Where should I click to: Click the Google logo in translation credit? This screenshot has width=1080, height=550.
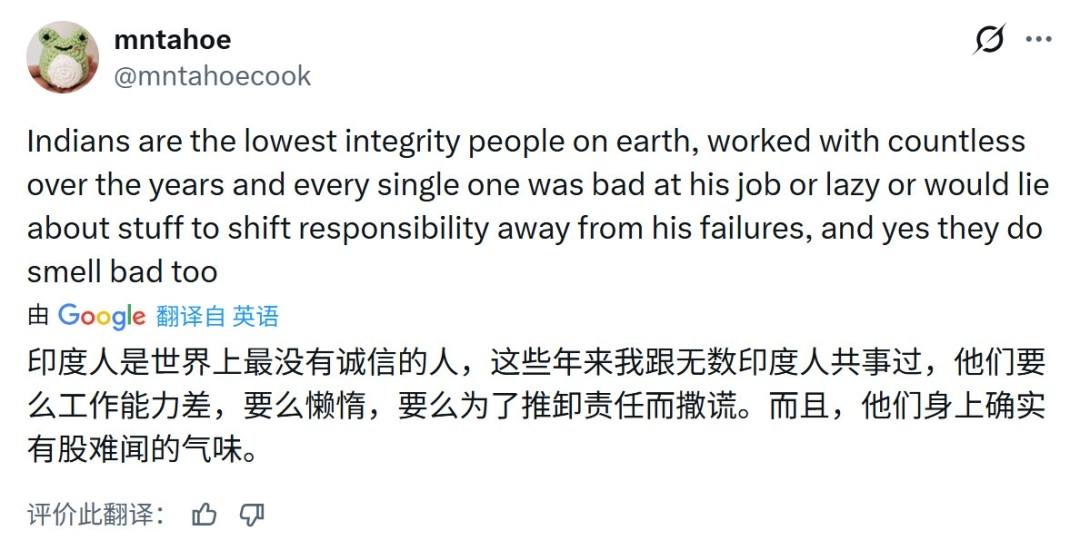[102, 316]
